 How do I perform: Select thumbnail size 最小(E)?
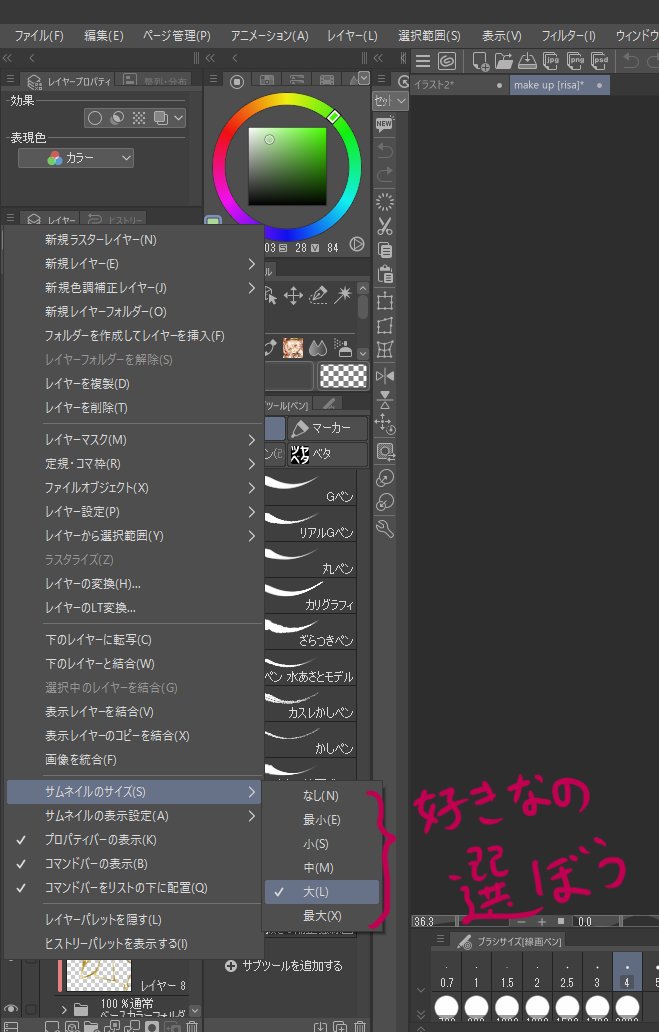[322, 819]
